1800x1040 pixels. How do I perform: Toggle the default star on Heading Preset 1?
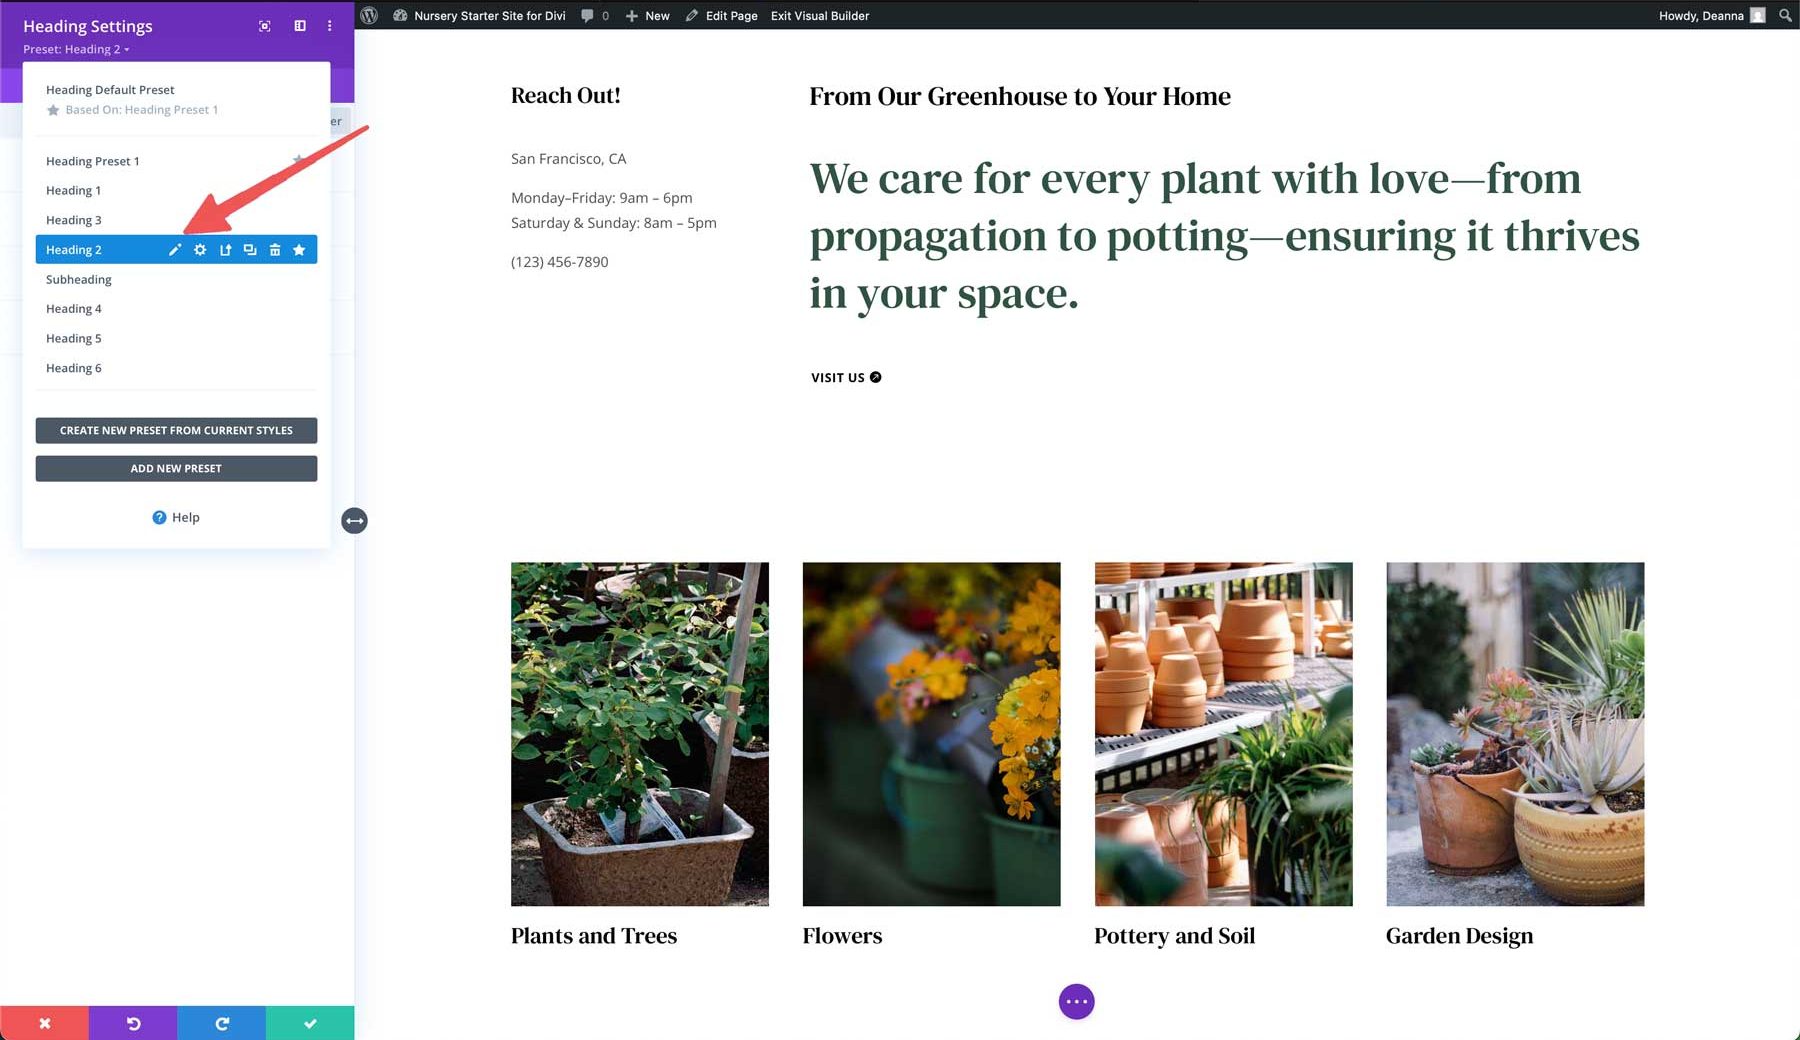[298, 159]
